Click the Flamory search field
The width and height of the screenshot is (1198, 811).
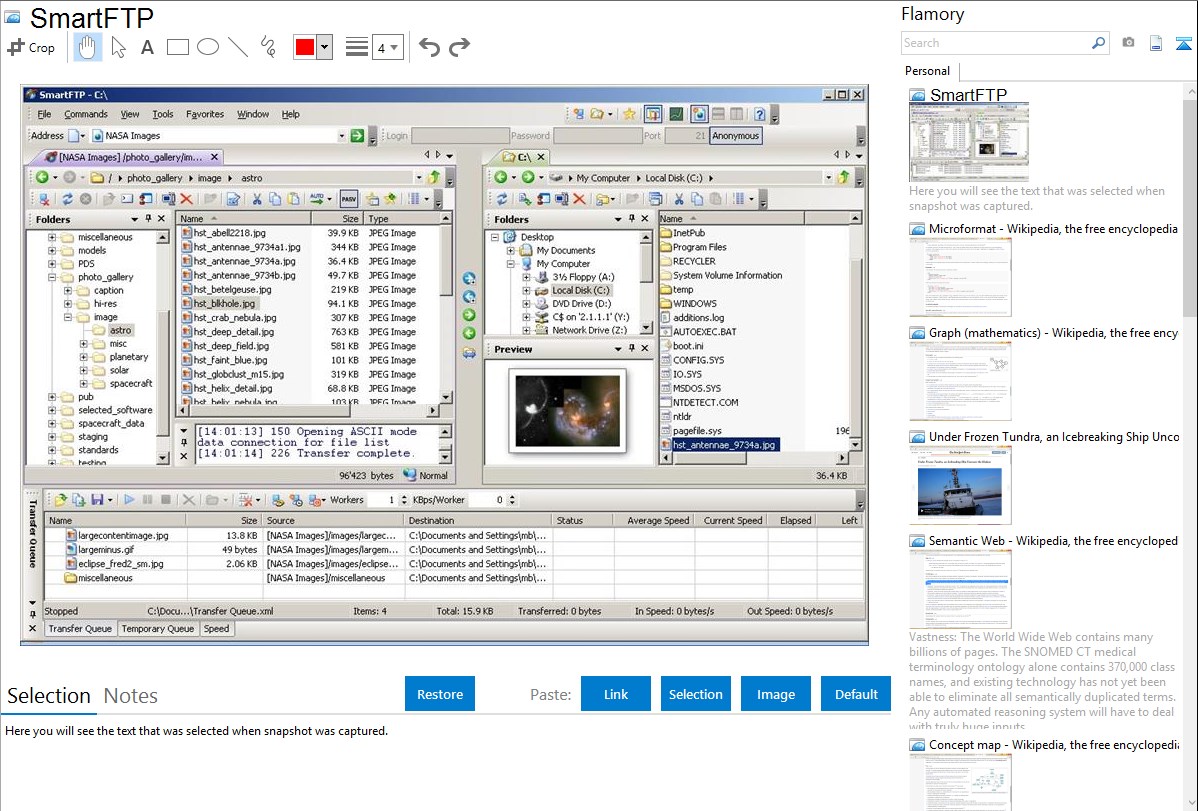coord(995,43)
